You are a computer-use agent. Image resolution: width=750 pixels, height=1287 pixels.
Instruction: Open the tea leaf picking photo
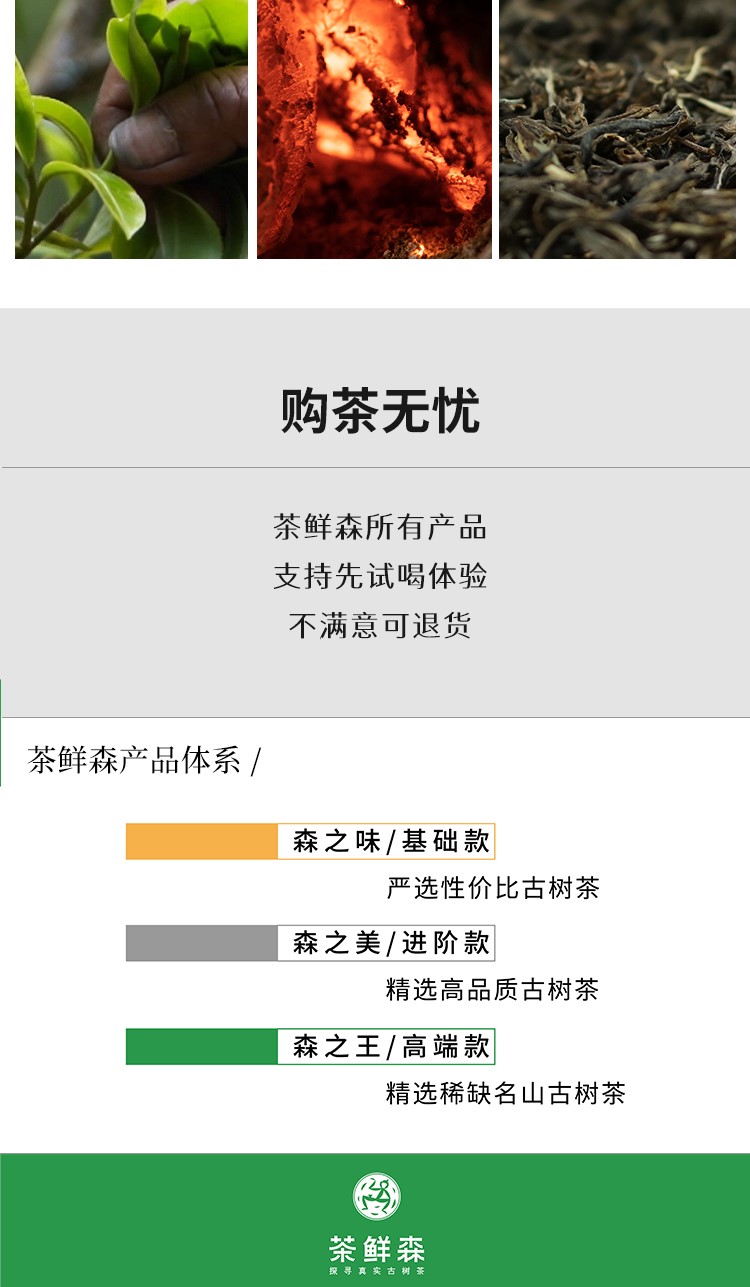pos(131,129)
